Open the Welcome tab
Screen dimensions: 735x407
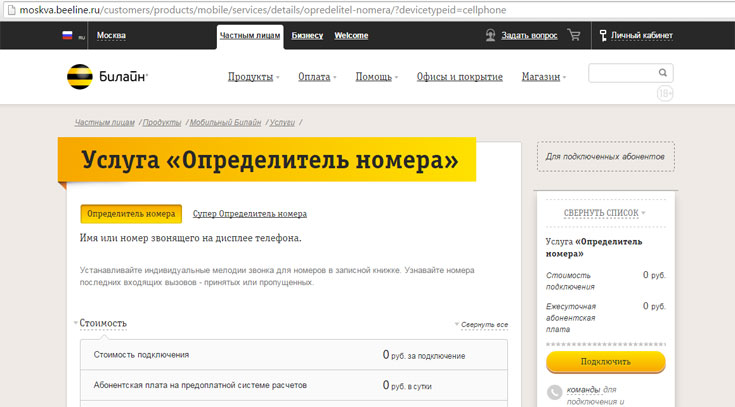coord(351,36)
